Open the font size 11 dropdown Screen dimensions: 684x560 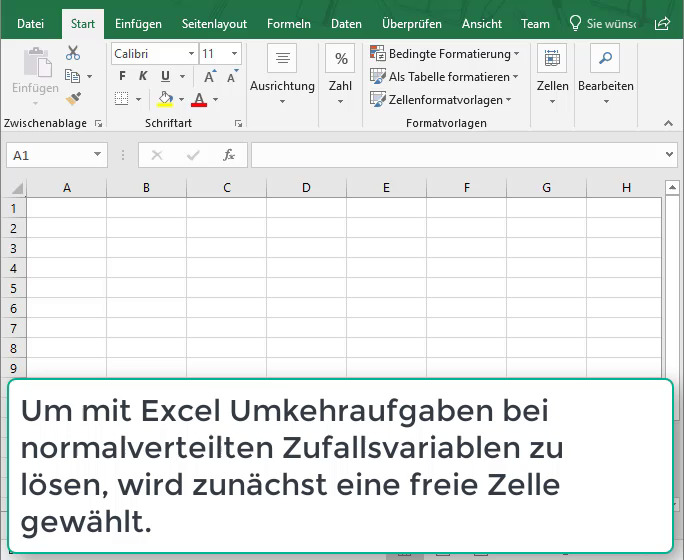click(x=235, y=54)
